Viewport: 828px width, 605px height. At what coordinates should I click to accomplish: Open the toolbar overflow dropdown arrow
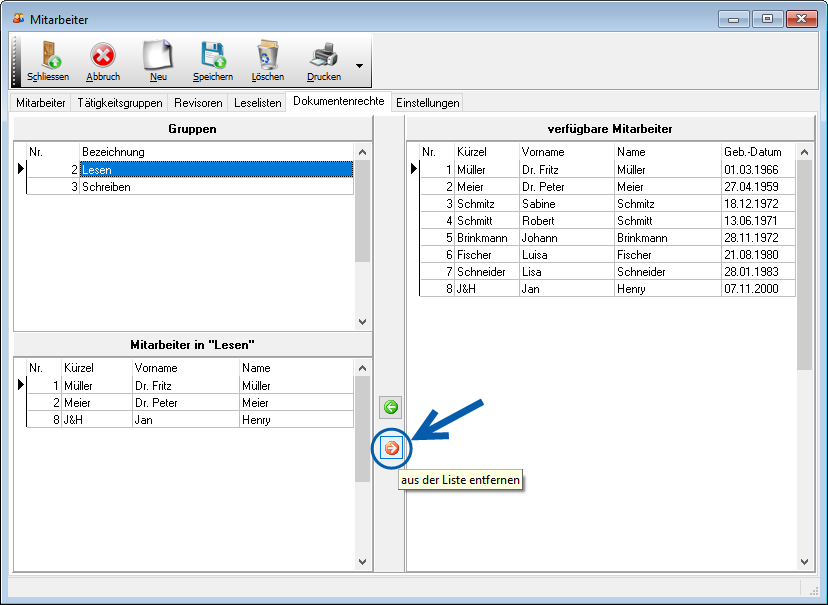point(359,67)
